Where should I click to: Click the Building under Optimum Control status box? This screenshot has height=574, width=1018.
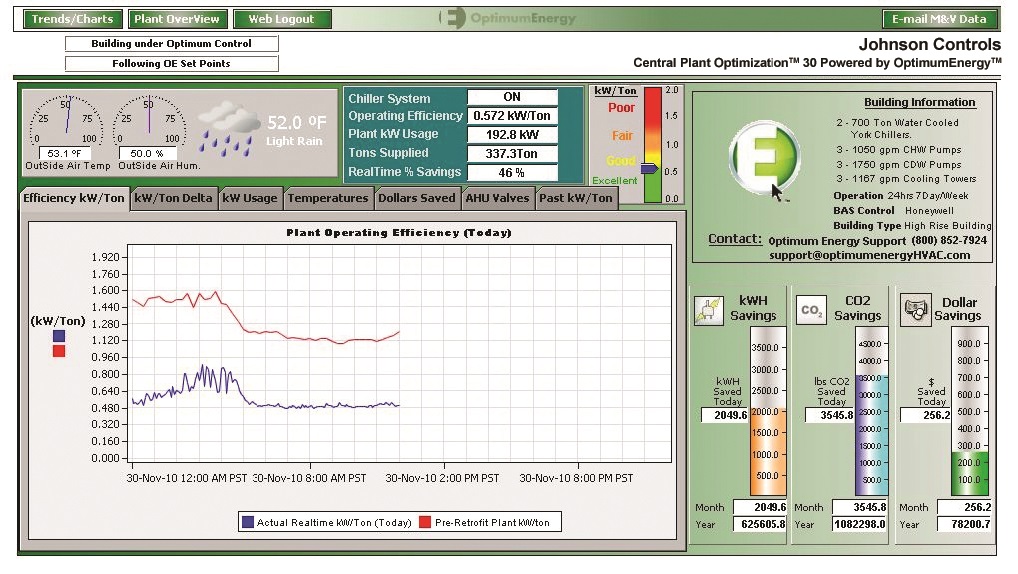tap(171, 44)
